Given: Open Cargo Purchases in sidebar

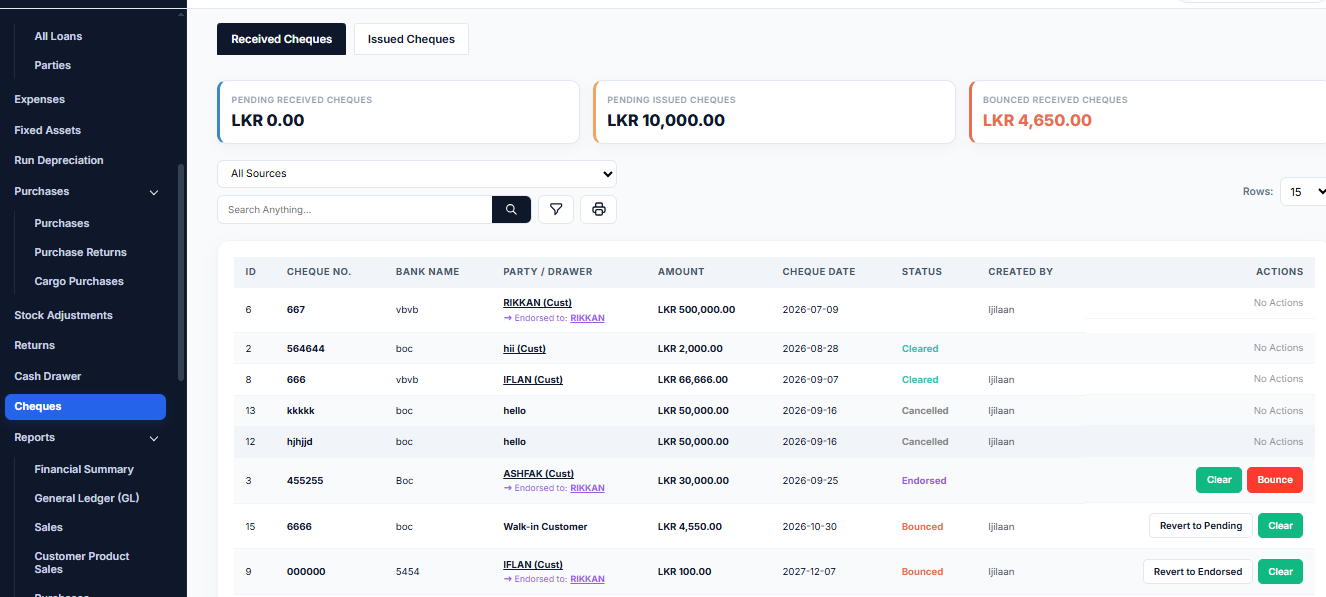Looking at the screenshot, I should tap(79, 281).
